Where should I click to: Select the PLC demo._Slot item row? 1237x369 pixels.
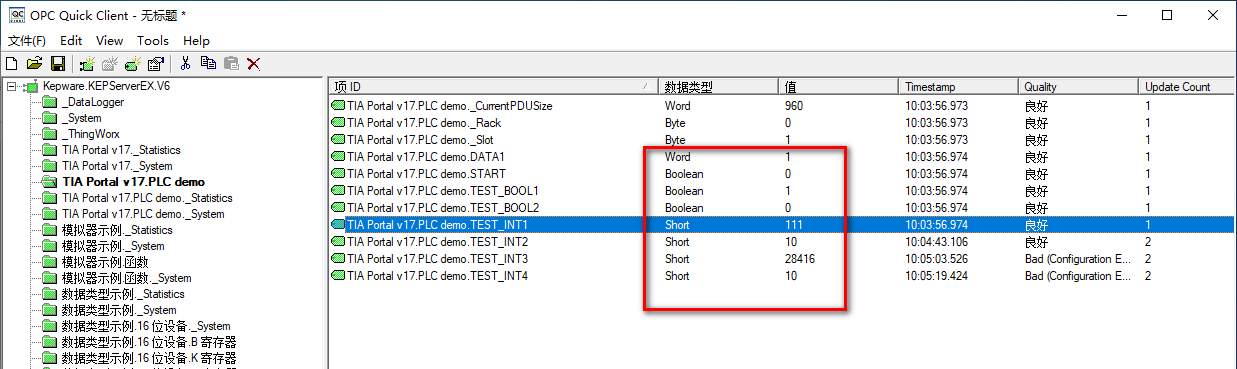[782, 140]
